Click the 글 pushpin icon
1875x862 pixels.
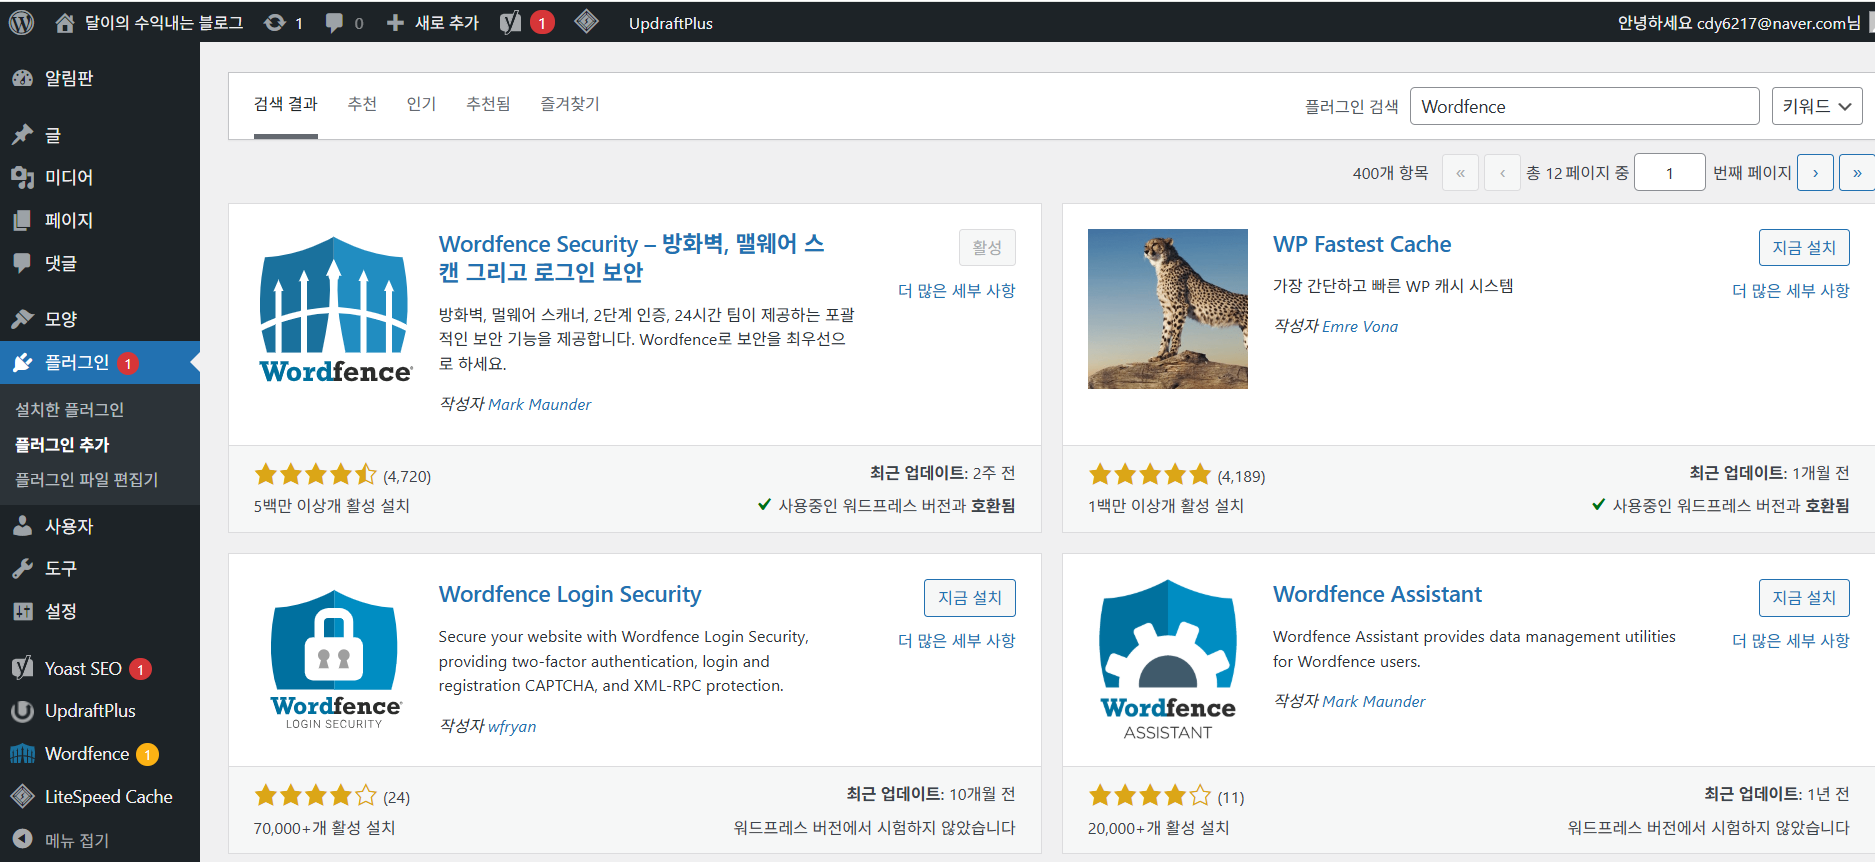[22, 135]
